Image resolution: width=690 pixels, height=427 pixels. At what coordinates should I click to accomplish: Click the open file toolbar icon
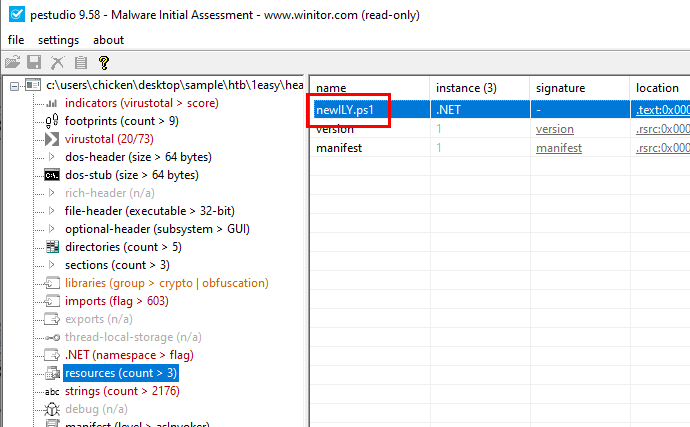pyautogui.click(x=13, y=62)
